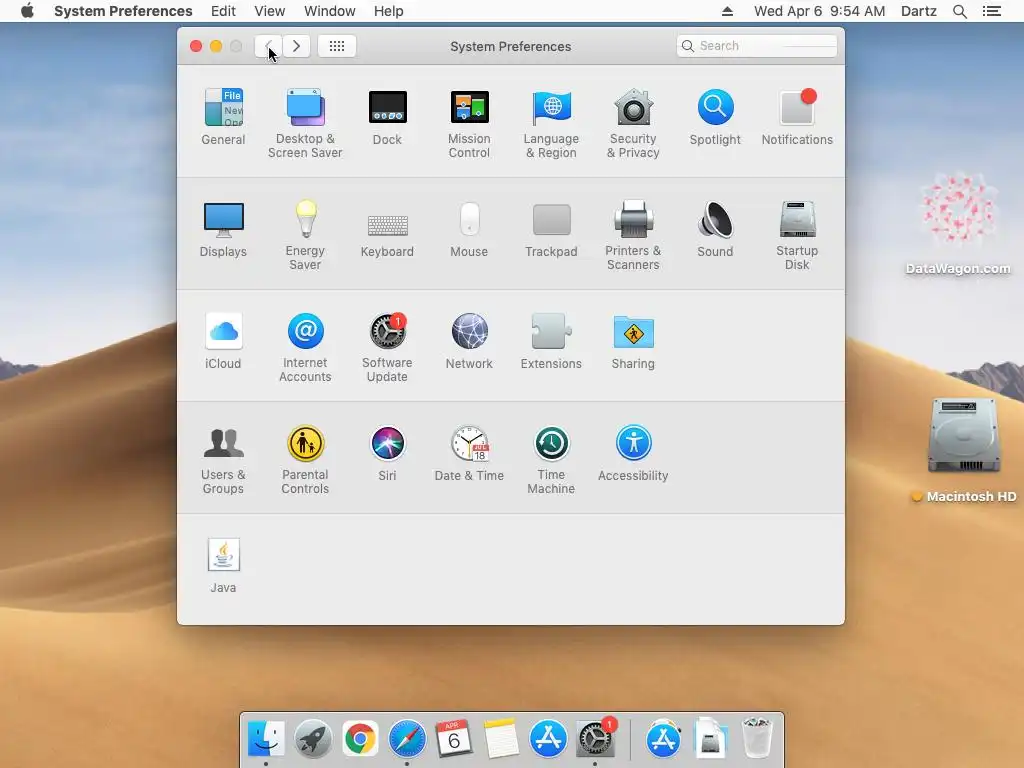
Task: Open Printers & Scanners preferences
Action: (633, 235)
